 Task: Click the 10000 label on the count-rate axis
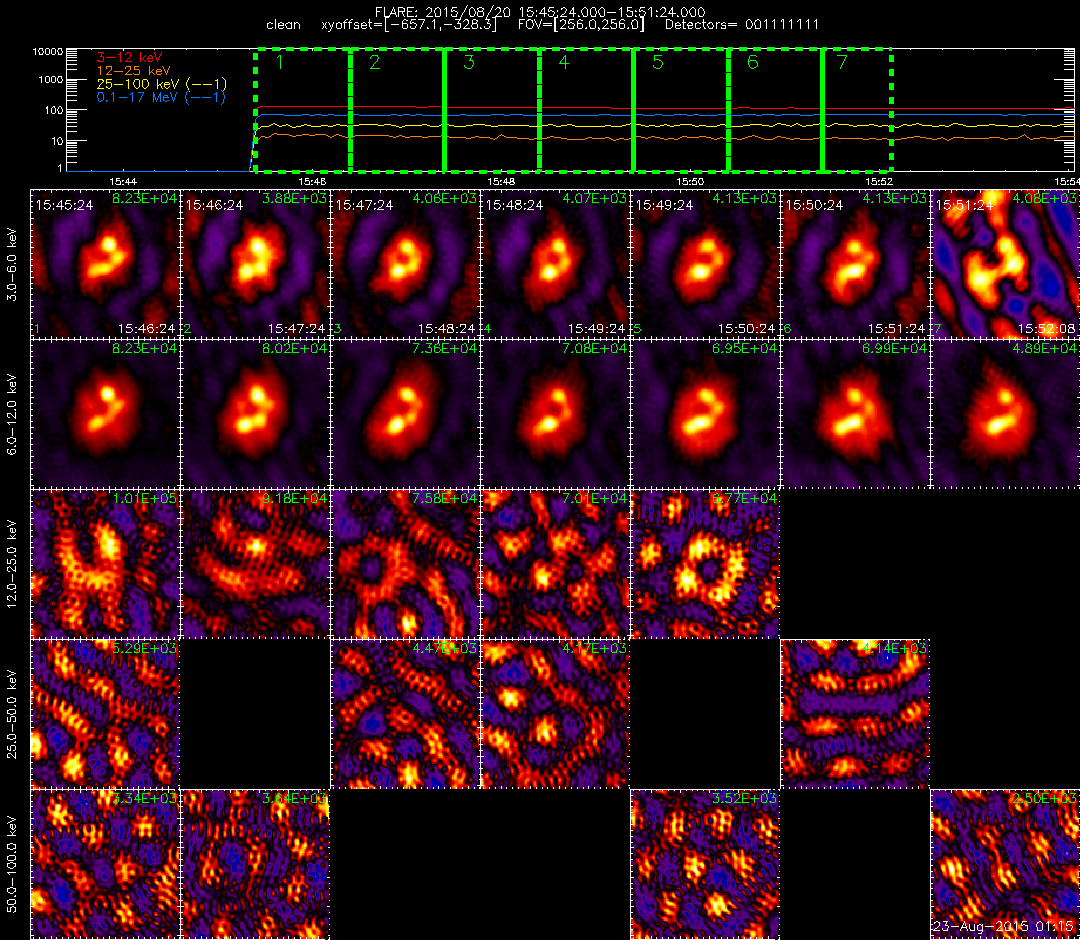[x=50, y=52]
